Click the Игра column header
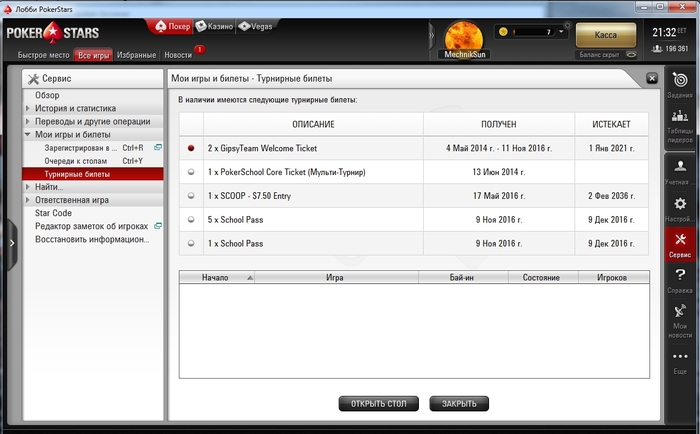Screen dimensions: 700x434 336,277
